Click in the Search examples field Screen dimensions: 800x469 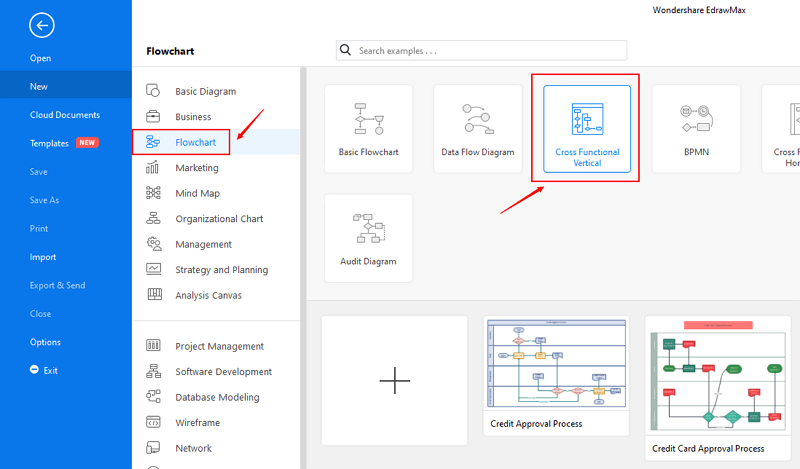481,51
